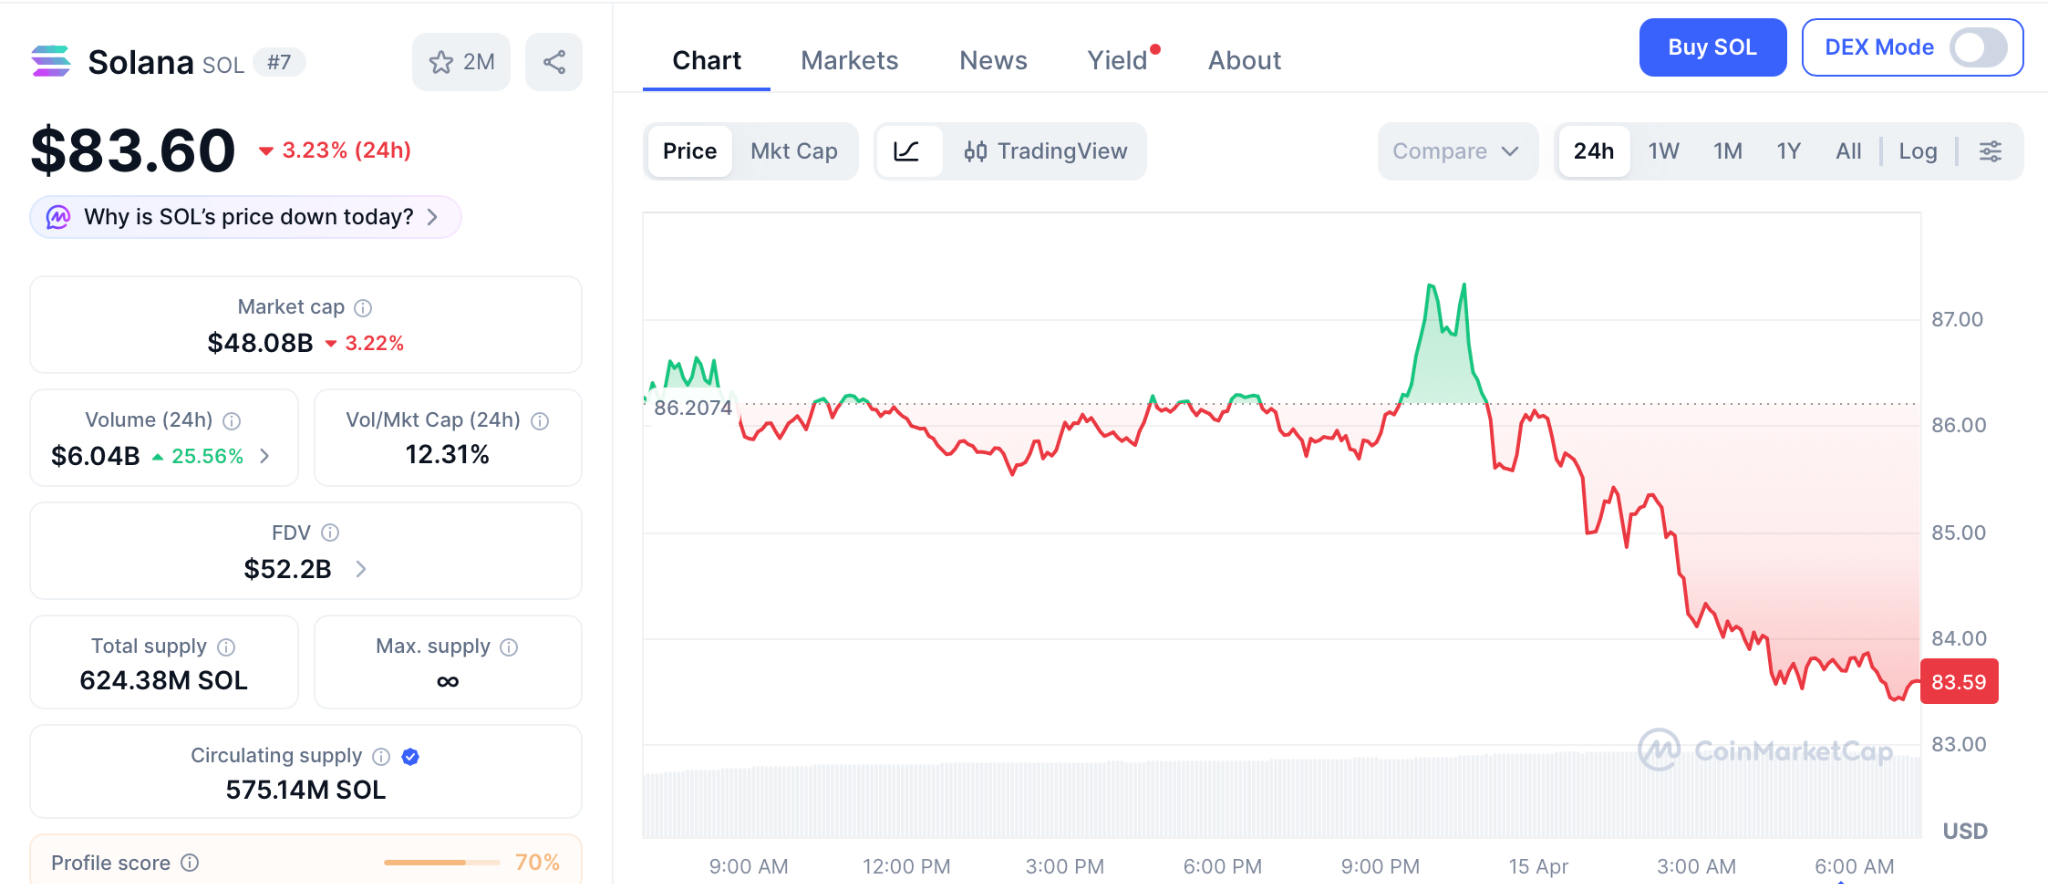Click the Profile score progress bar
This screenshot has width=2048, height=884.
click(x=441, y=862)
